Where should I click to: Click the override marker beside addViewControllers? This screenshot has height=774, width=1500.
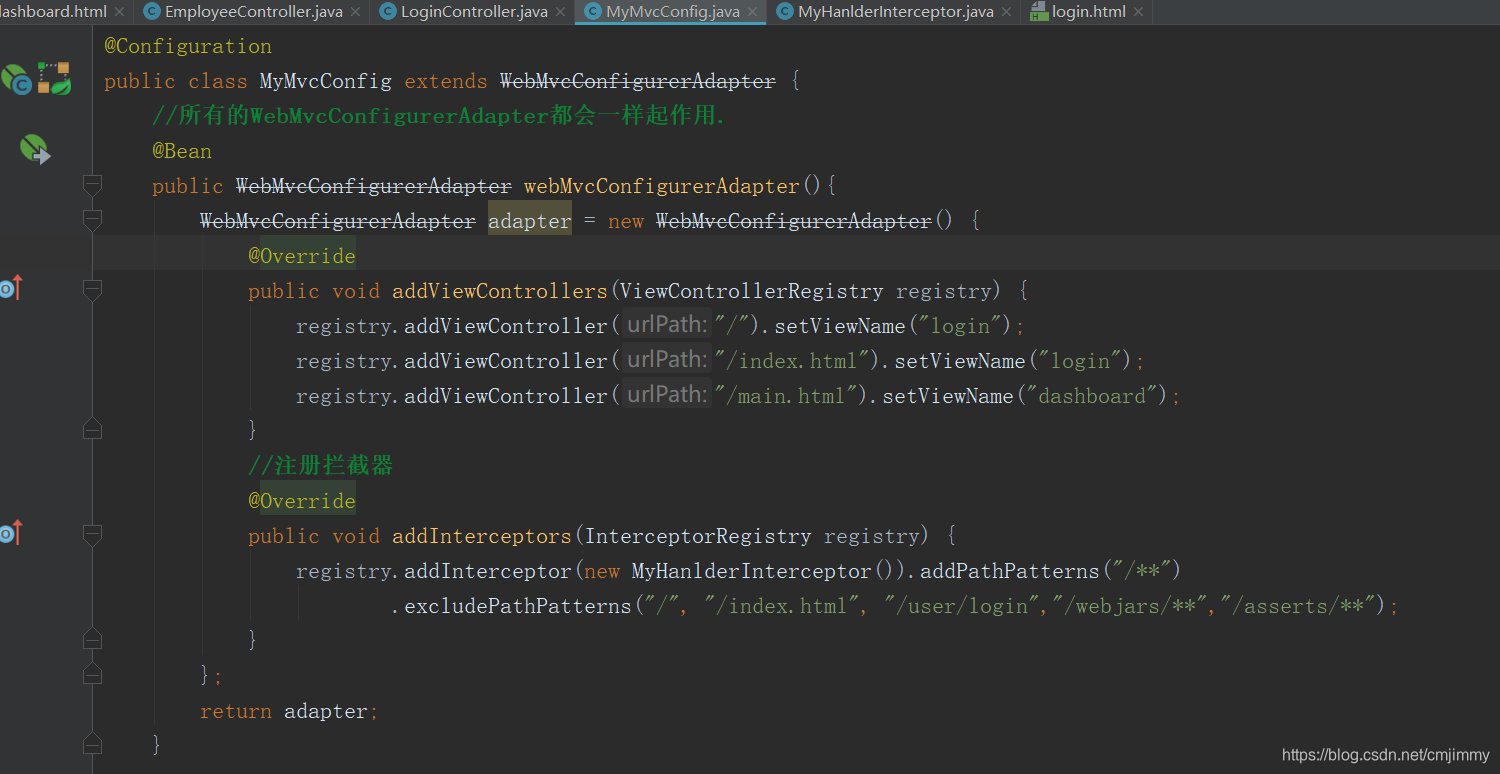pyautogui.click(x=10, y=289)
